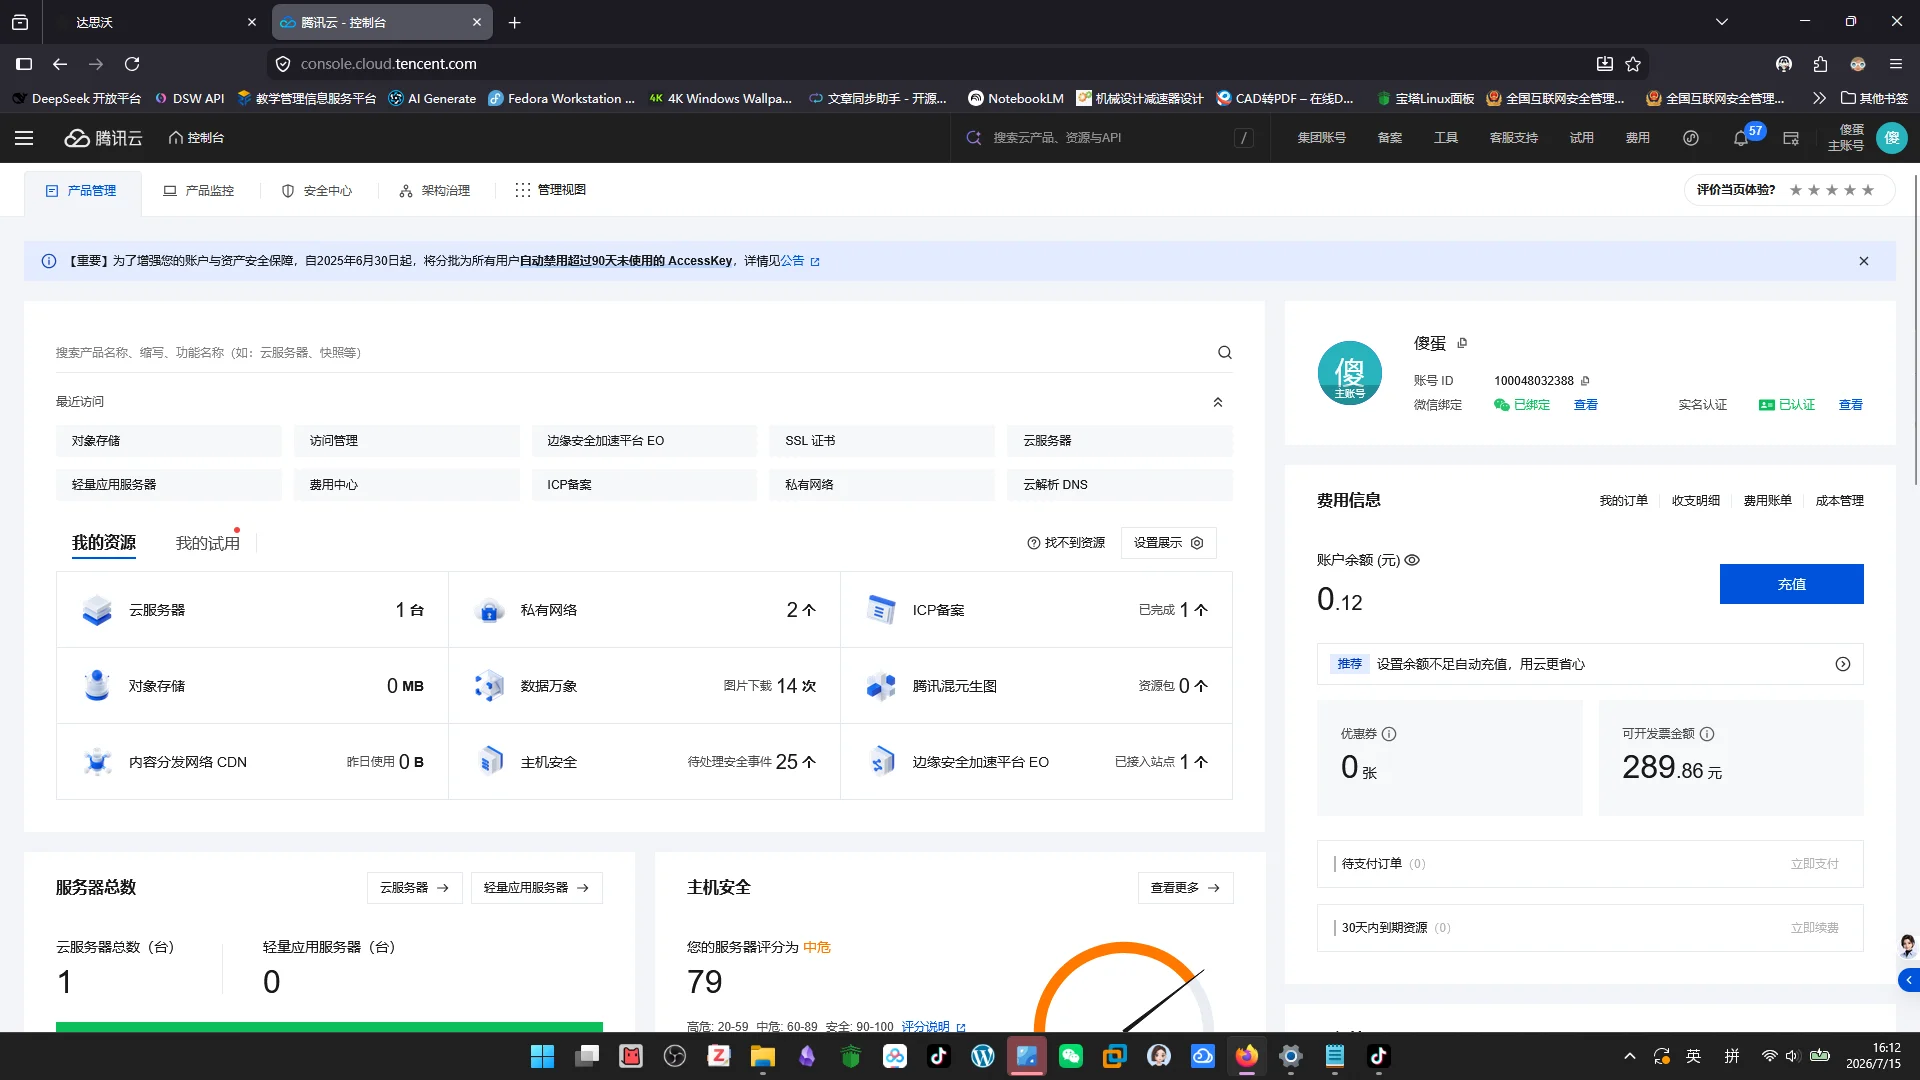Screen dimensions: 1920x1080
Task: Click the user avatar in top navigation
Action: 1892,138
